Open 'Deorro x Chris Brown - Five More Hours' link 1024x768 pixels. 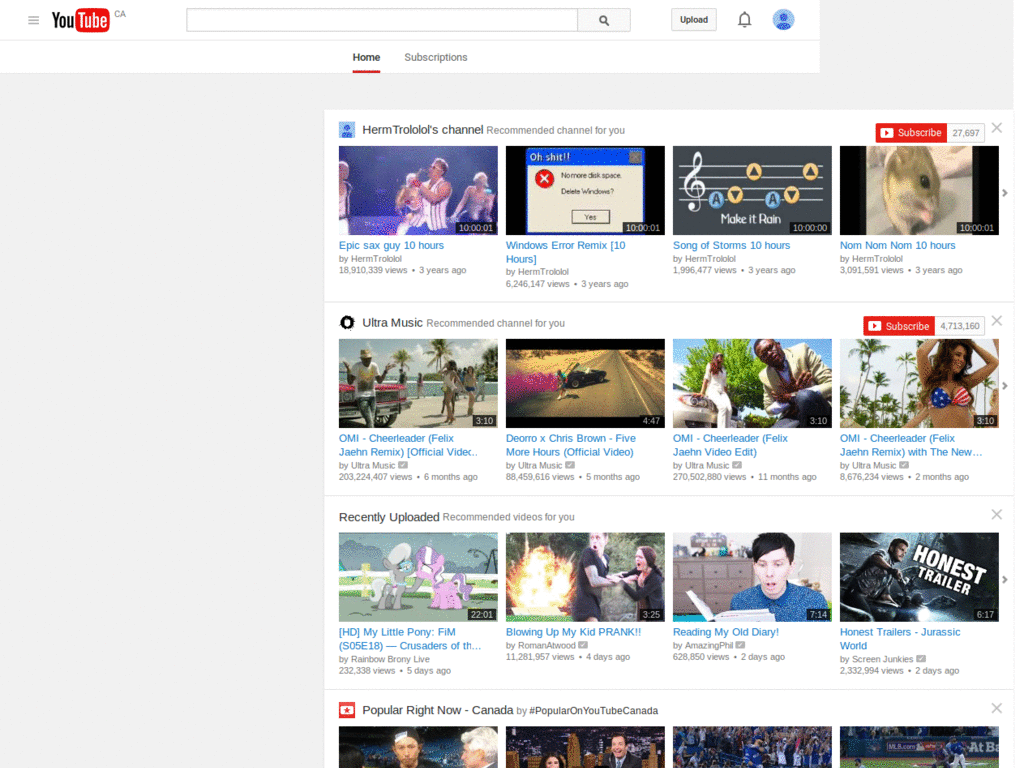(x=571, y=445)
